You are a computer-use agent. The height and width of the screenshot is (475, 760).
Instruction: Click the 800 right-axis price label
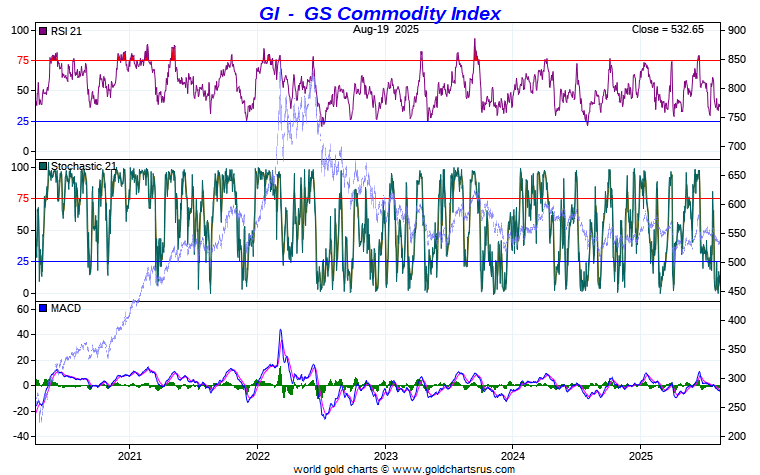click(736, 88)
